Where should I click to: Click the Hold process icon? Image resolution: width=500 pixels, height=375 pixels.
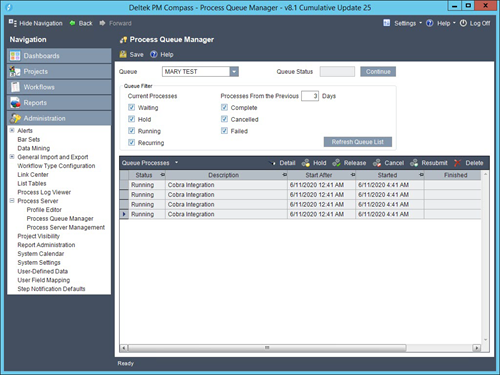coord(306,163)
